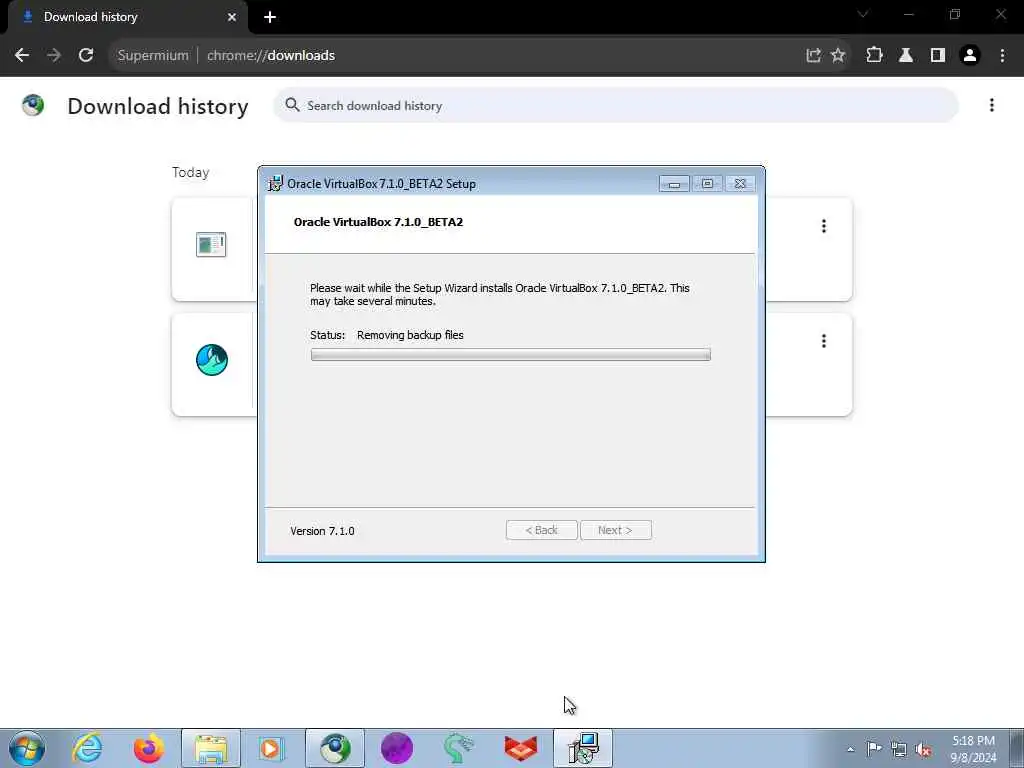The height and width of the screenshot is (768, 1024).
Task: Click the bold 'Oracle VirtualBox 7.1.0_BETA2' heading
Action: tap(378, 222)
